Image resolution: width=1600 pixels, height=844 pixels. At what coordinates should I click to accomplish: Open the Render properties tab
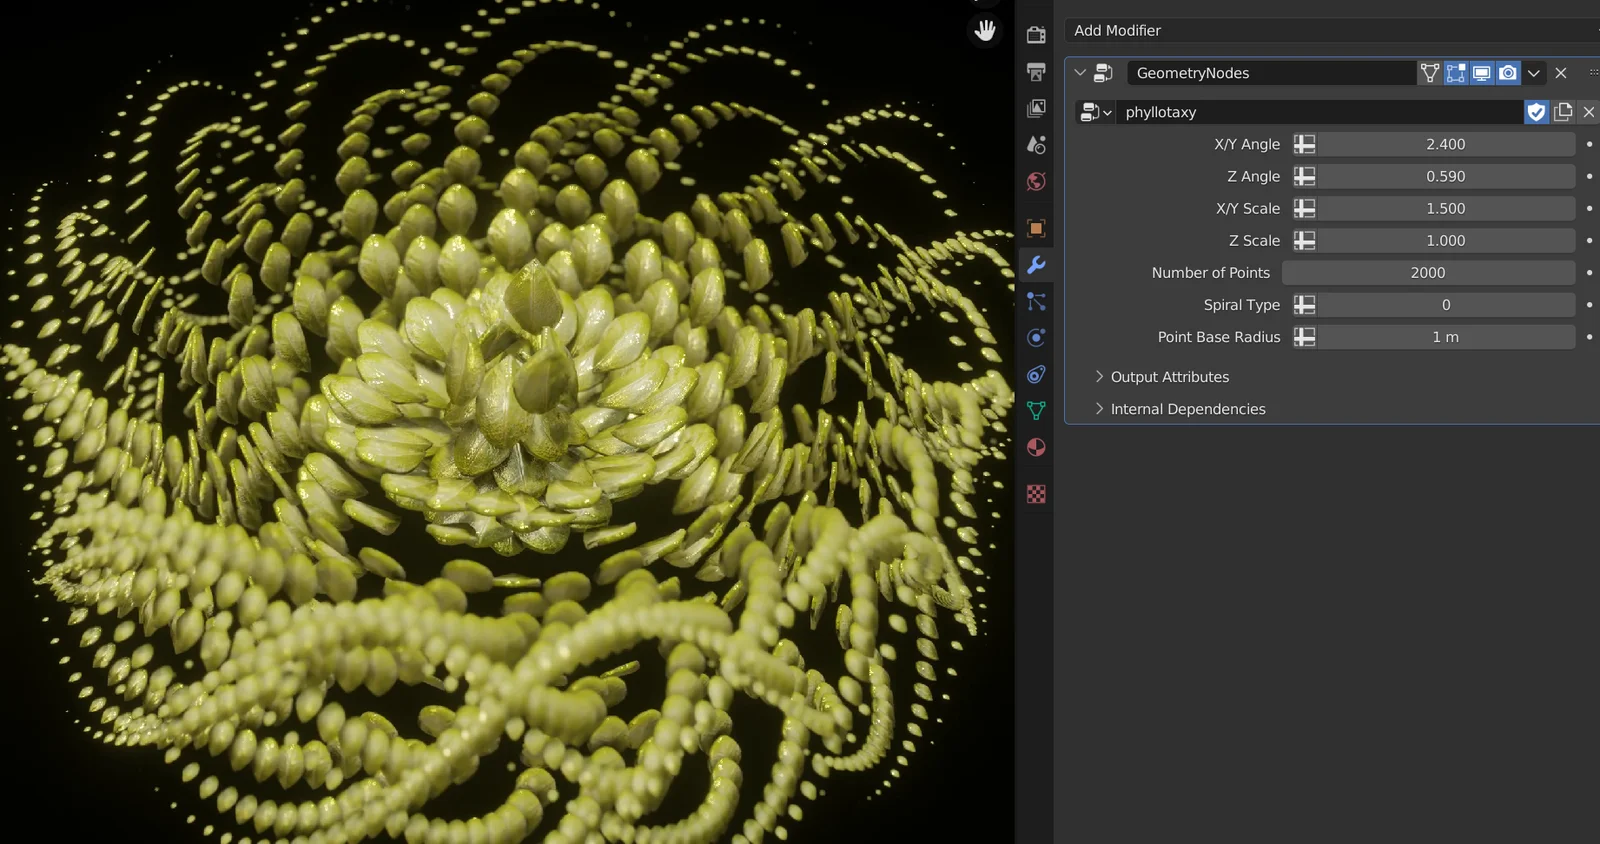[1036, 35]
